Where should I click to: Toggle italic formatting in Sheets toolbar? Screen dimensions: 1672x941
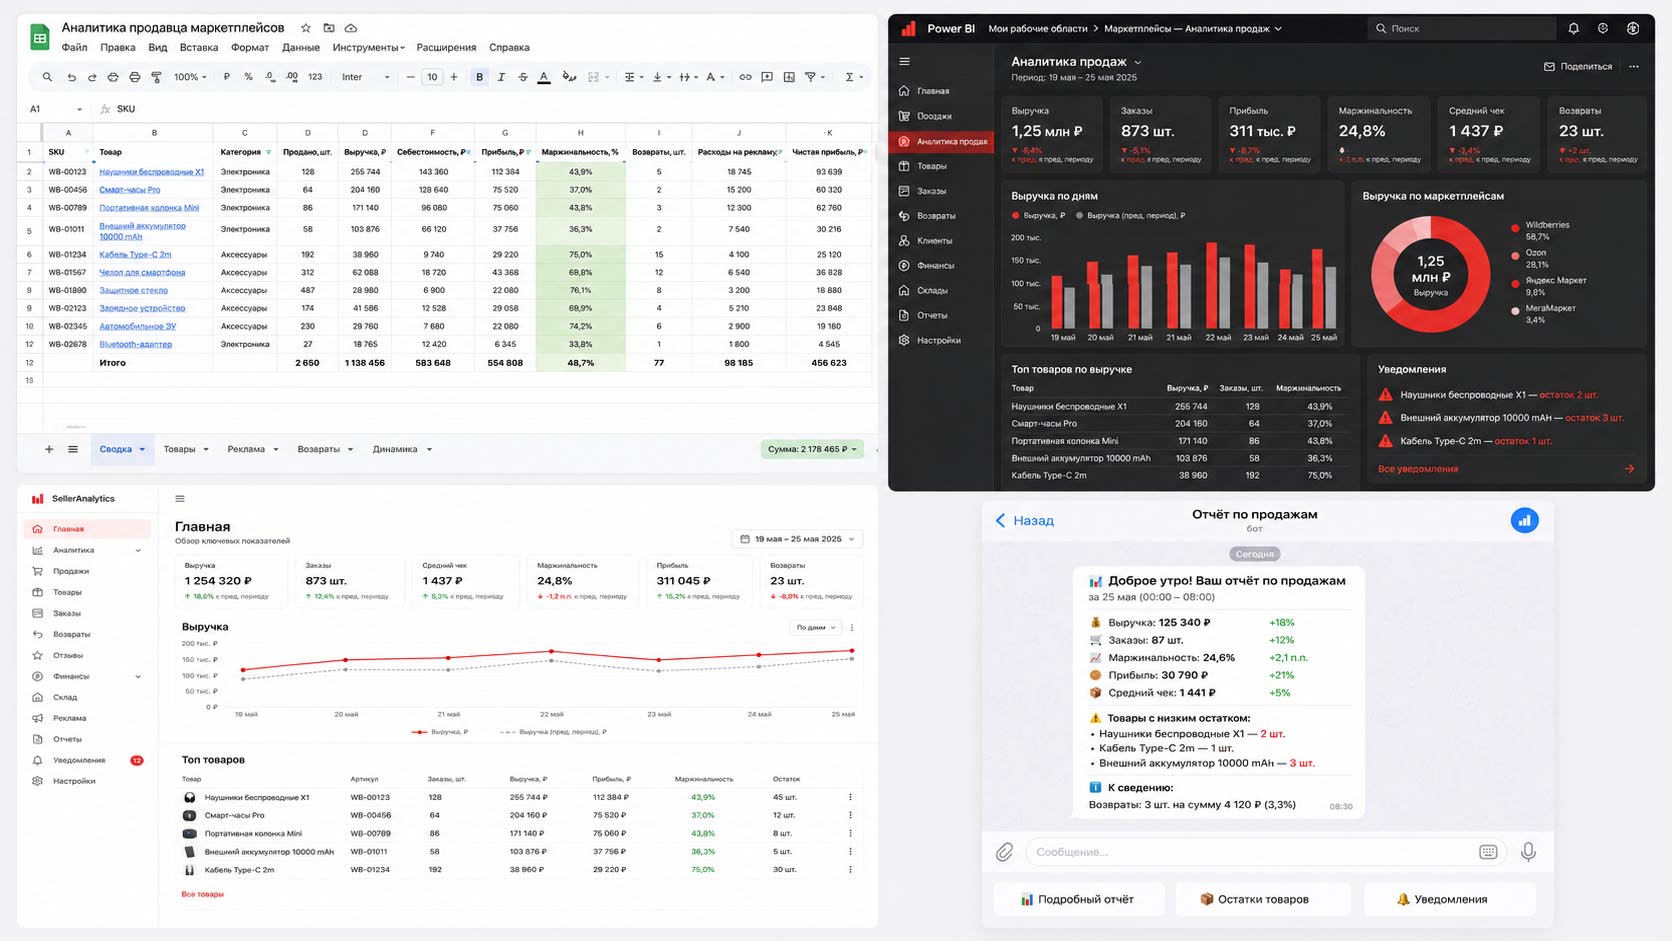point(501,77)
